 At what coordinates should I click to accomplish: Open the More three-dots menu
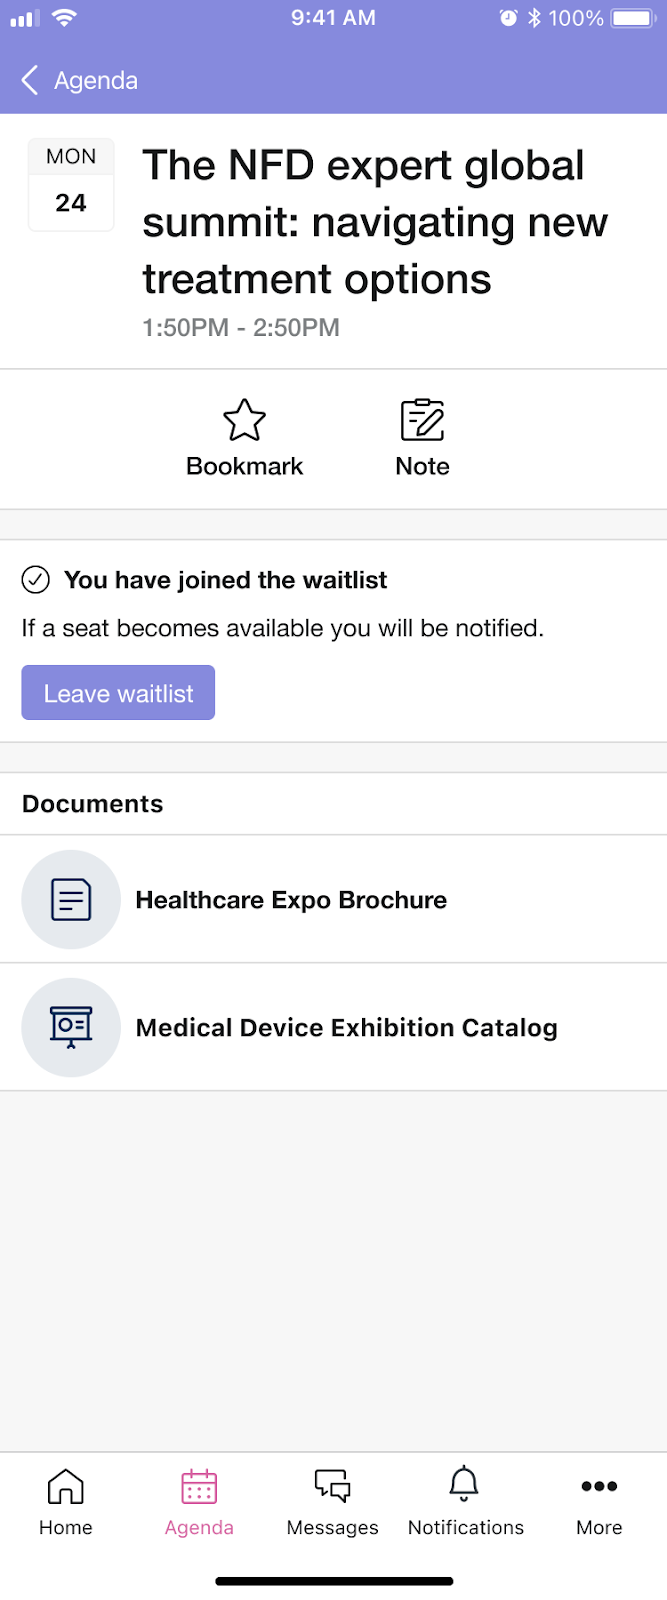click(x=599, y=1486)
